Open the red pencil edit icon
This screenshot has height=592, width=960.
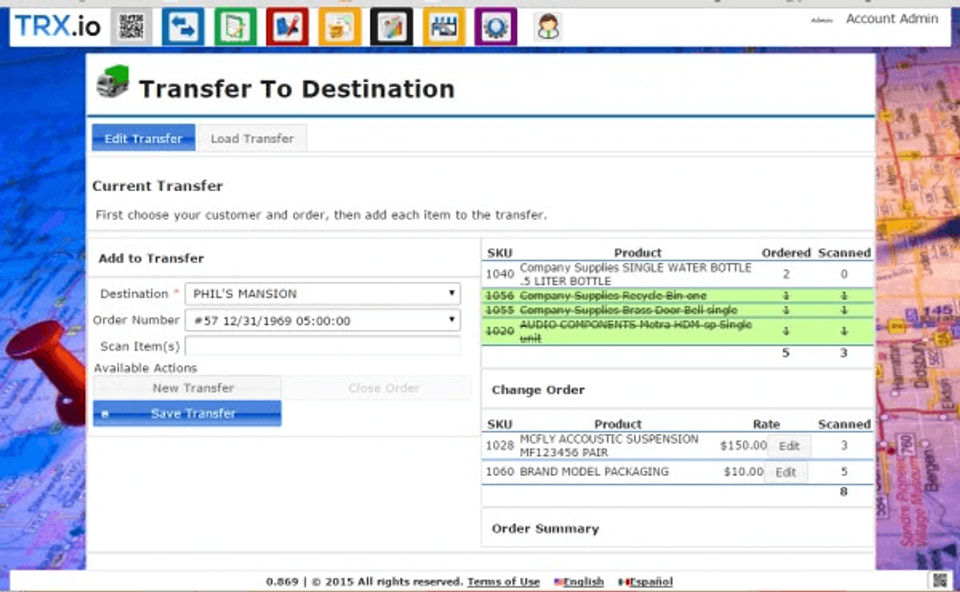pyautogui.click(x=287, y=27)
